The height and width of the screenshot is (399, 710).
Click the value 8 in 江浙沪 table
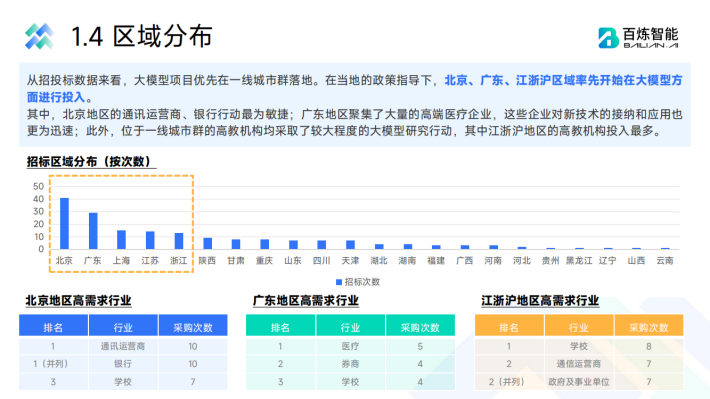click(649, 346)
